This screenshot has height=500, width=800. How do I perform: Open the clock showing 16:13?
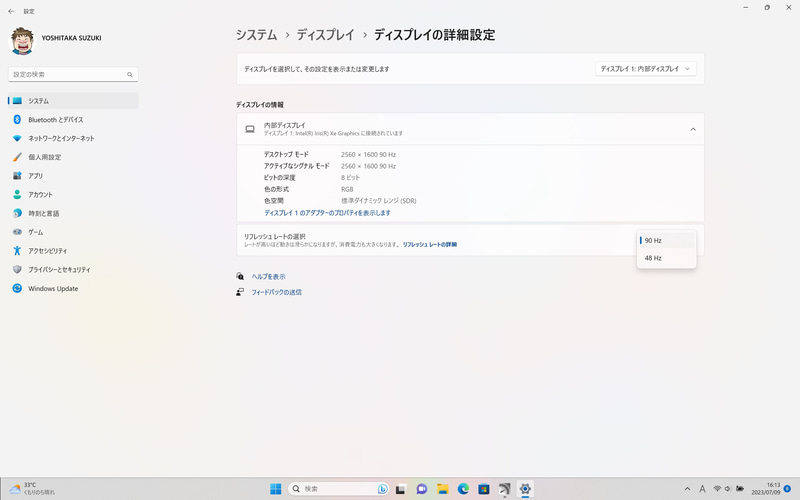[766, 489]
